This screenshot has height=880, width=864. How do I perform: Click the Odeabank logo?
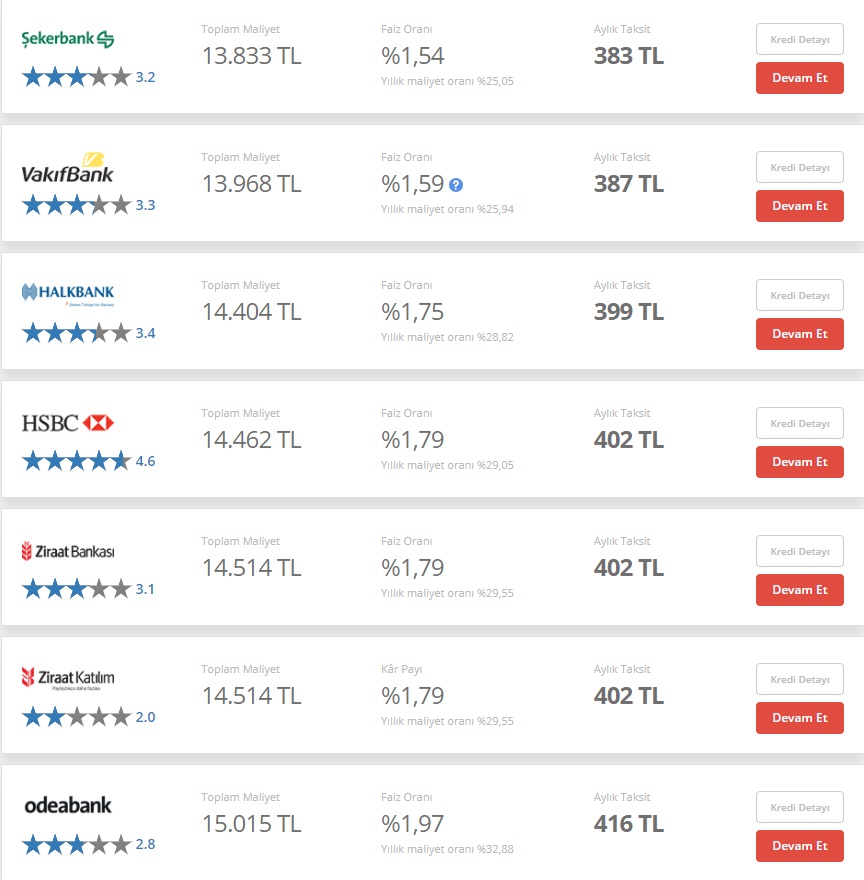tap(68, 805)
